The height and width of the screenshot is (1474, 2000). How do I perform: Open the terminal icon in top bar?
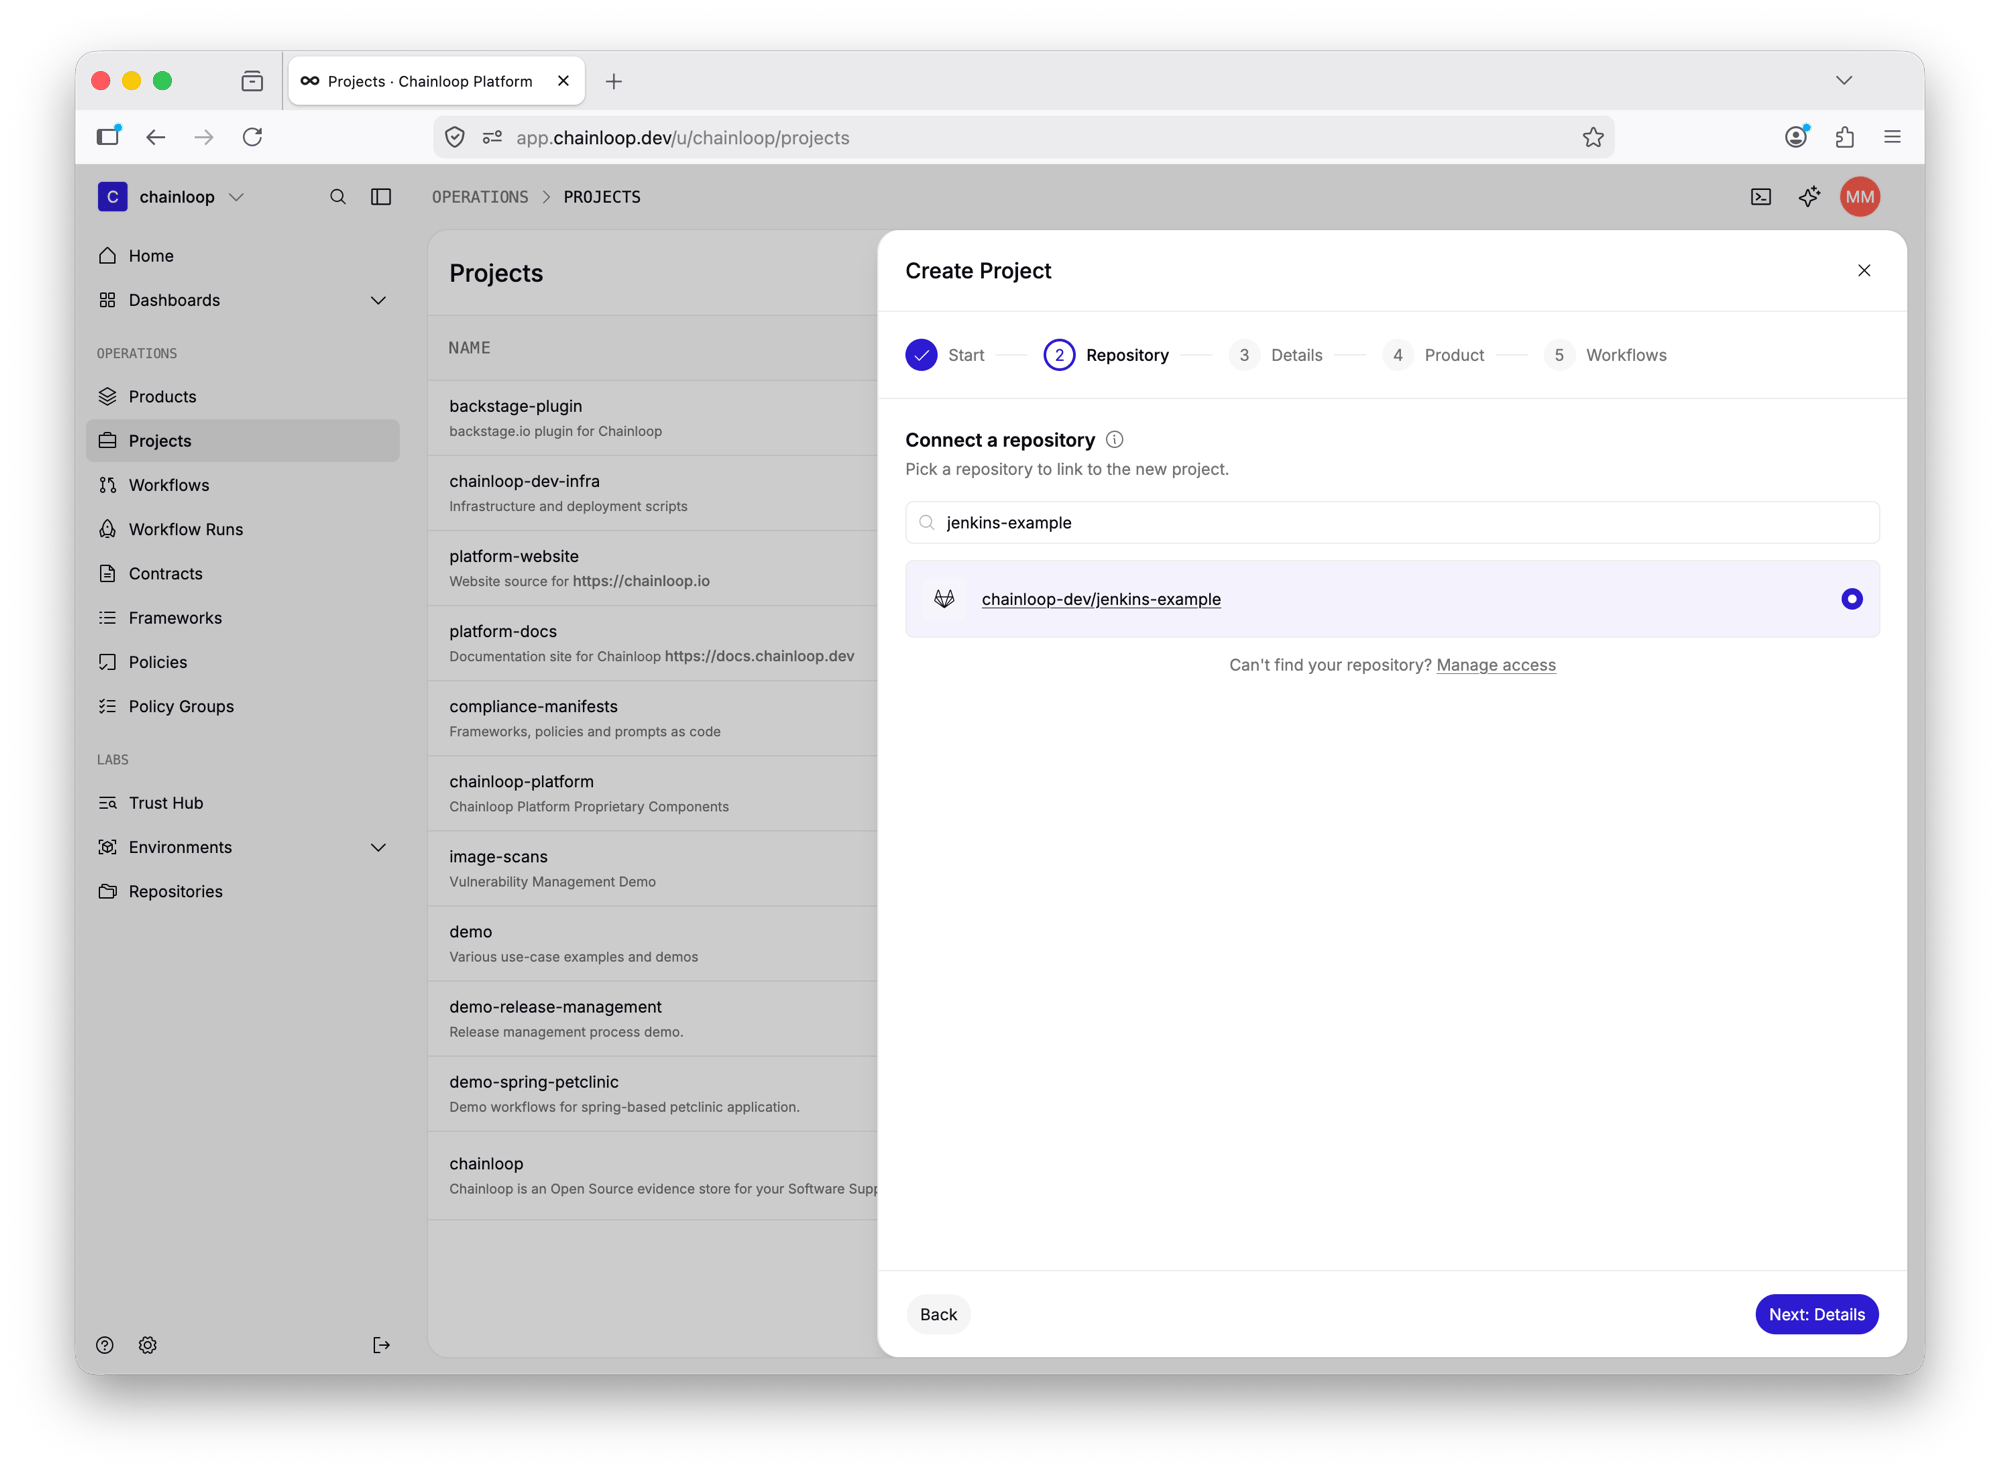coord(1761,197)
